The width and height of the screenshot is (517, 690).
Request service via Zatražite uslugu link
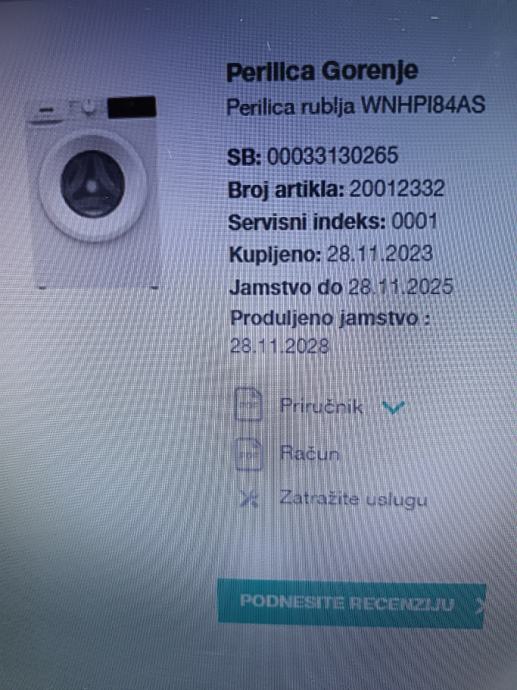(353, 499)
